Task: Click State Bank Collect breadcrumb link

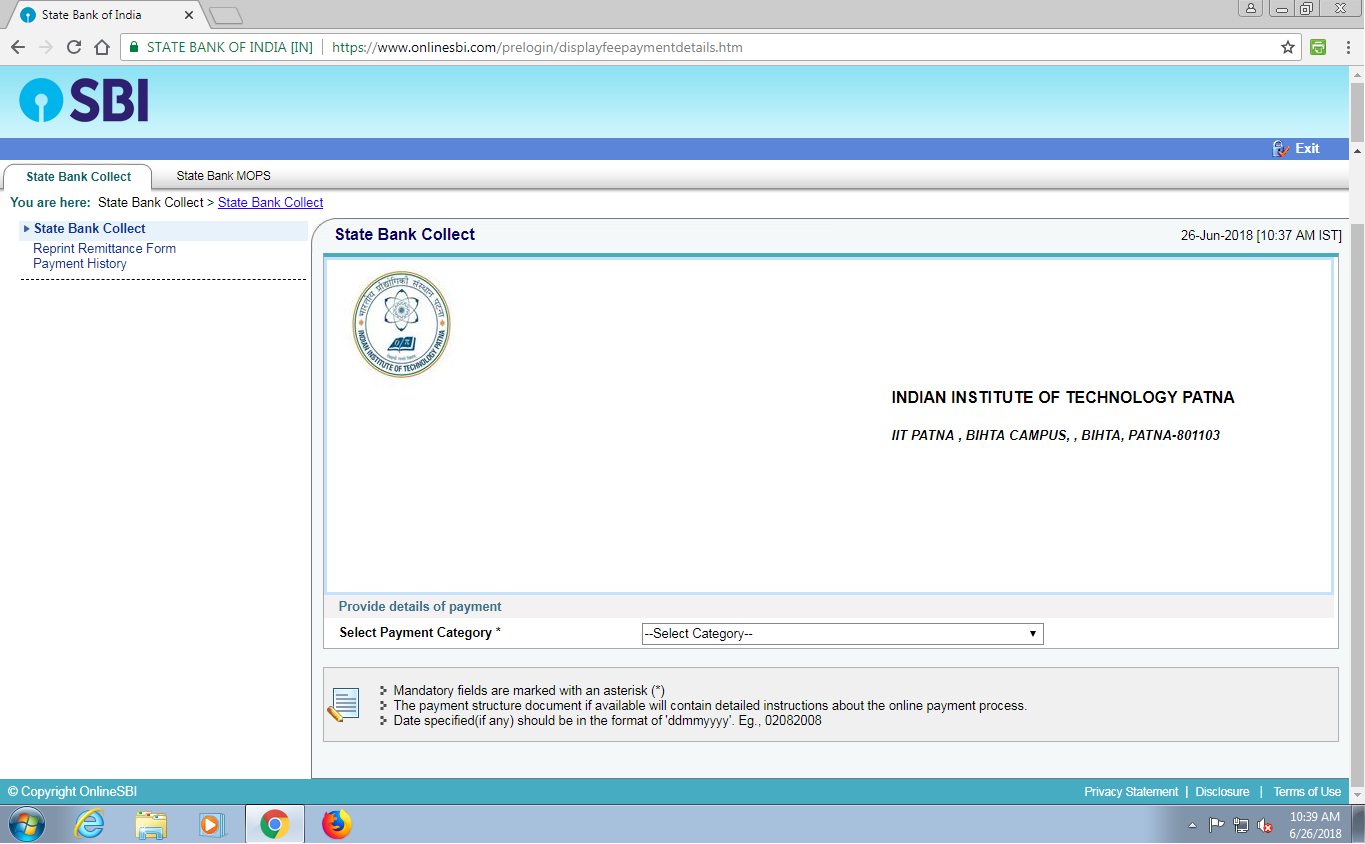Action: coord(270,202)
